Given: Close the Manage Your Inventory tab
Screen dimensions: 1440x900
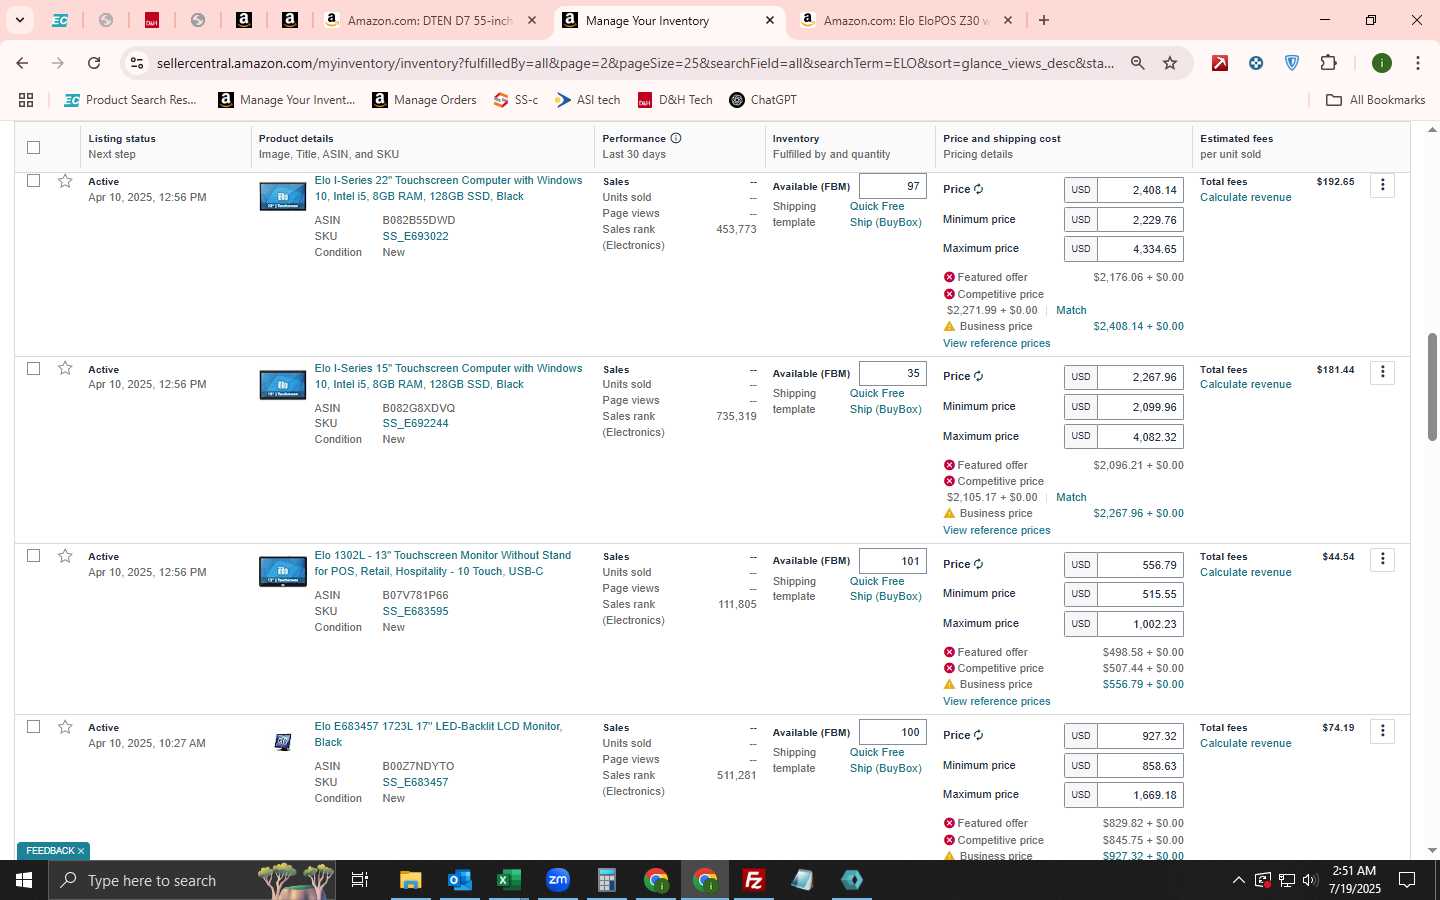Looking at the screenshot, I should coord(769,20).
